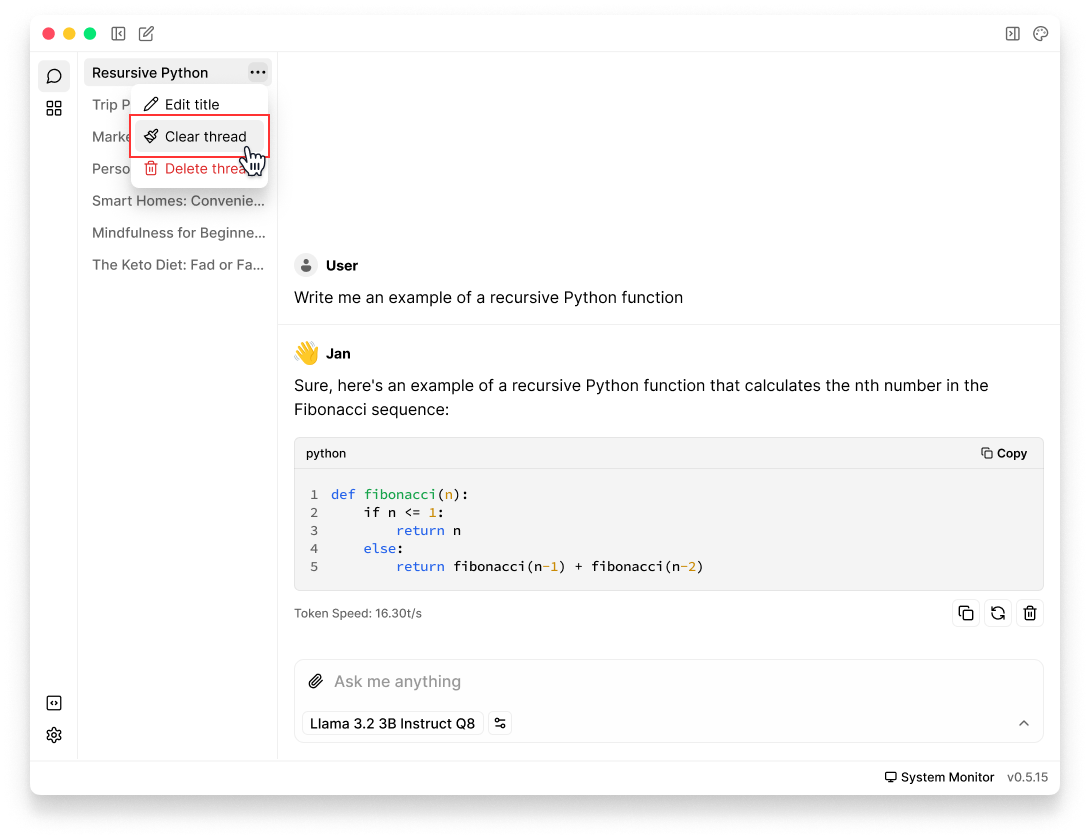Open the theme palette icon
This screenshot has width=1090, height=840.
1040,33
